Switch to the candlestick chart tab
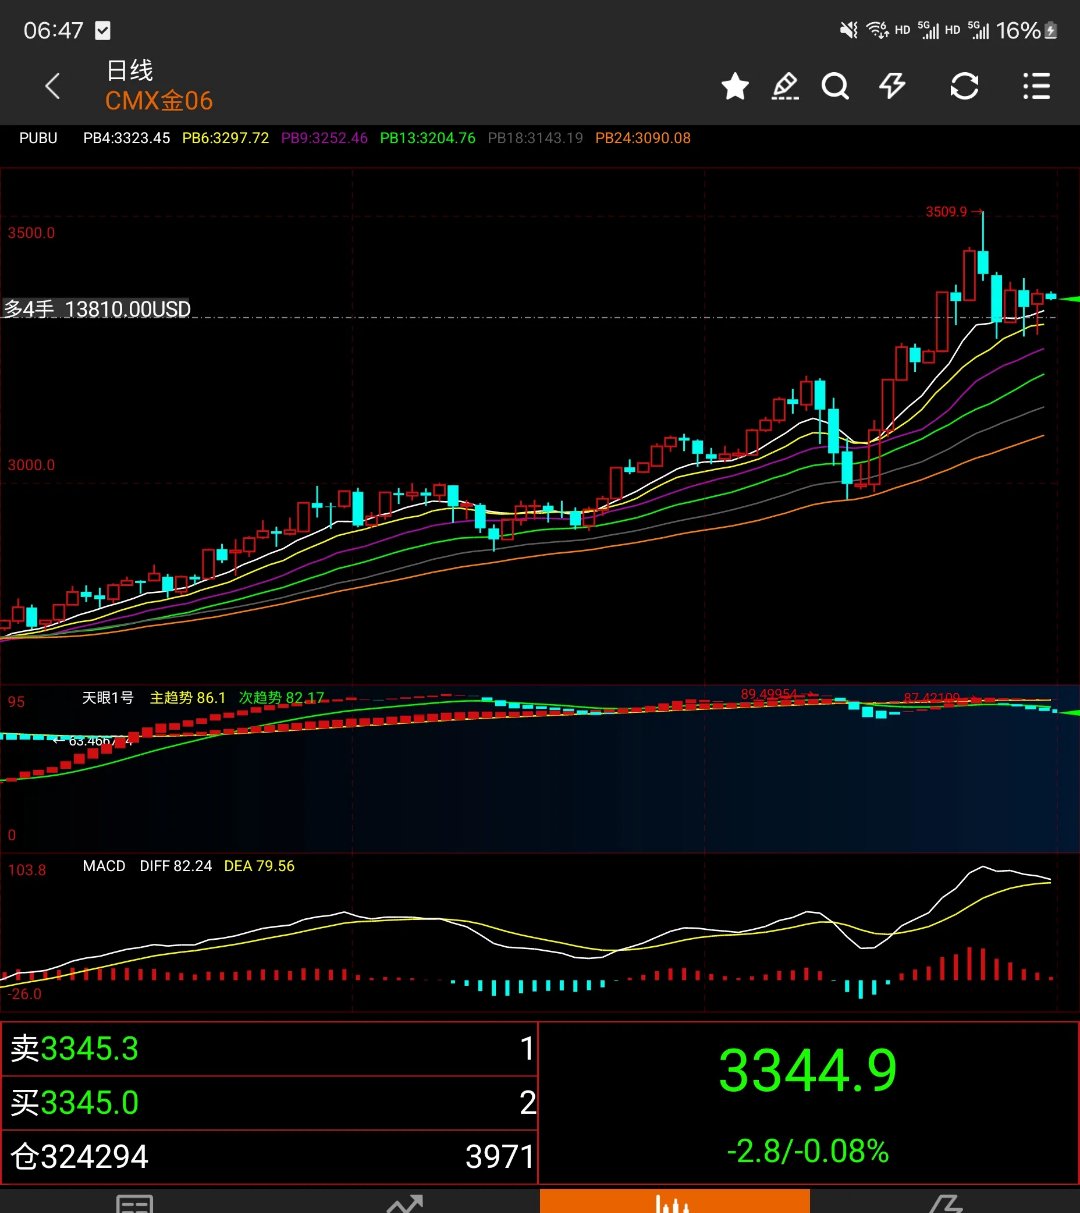 coord(674,1201)
